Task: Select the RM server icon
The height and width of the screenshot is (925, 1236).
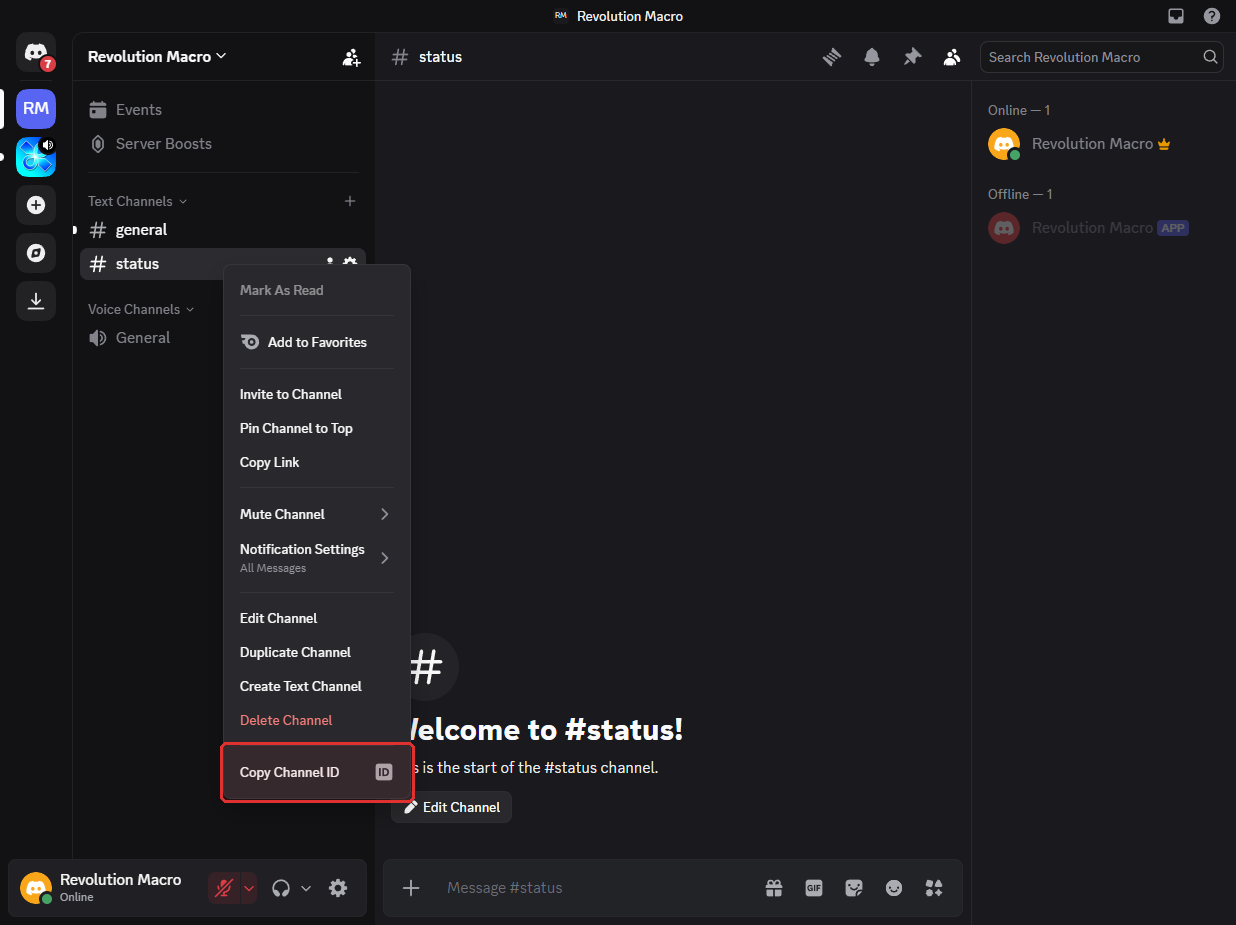Action: click(x=36, y=108)
